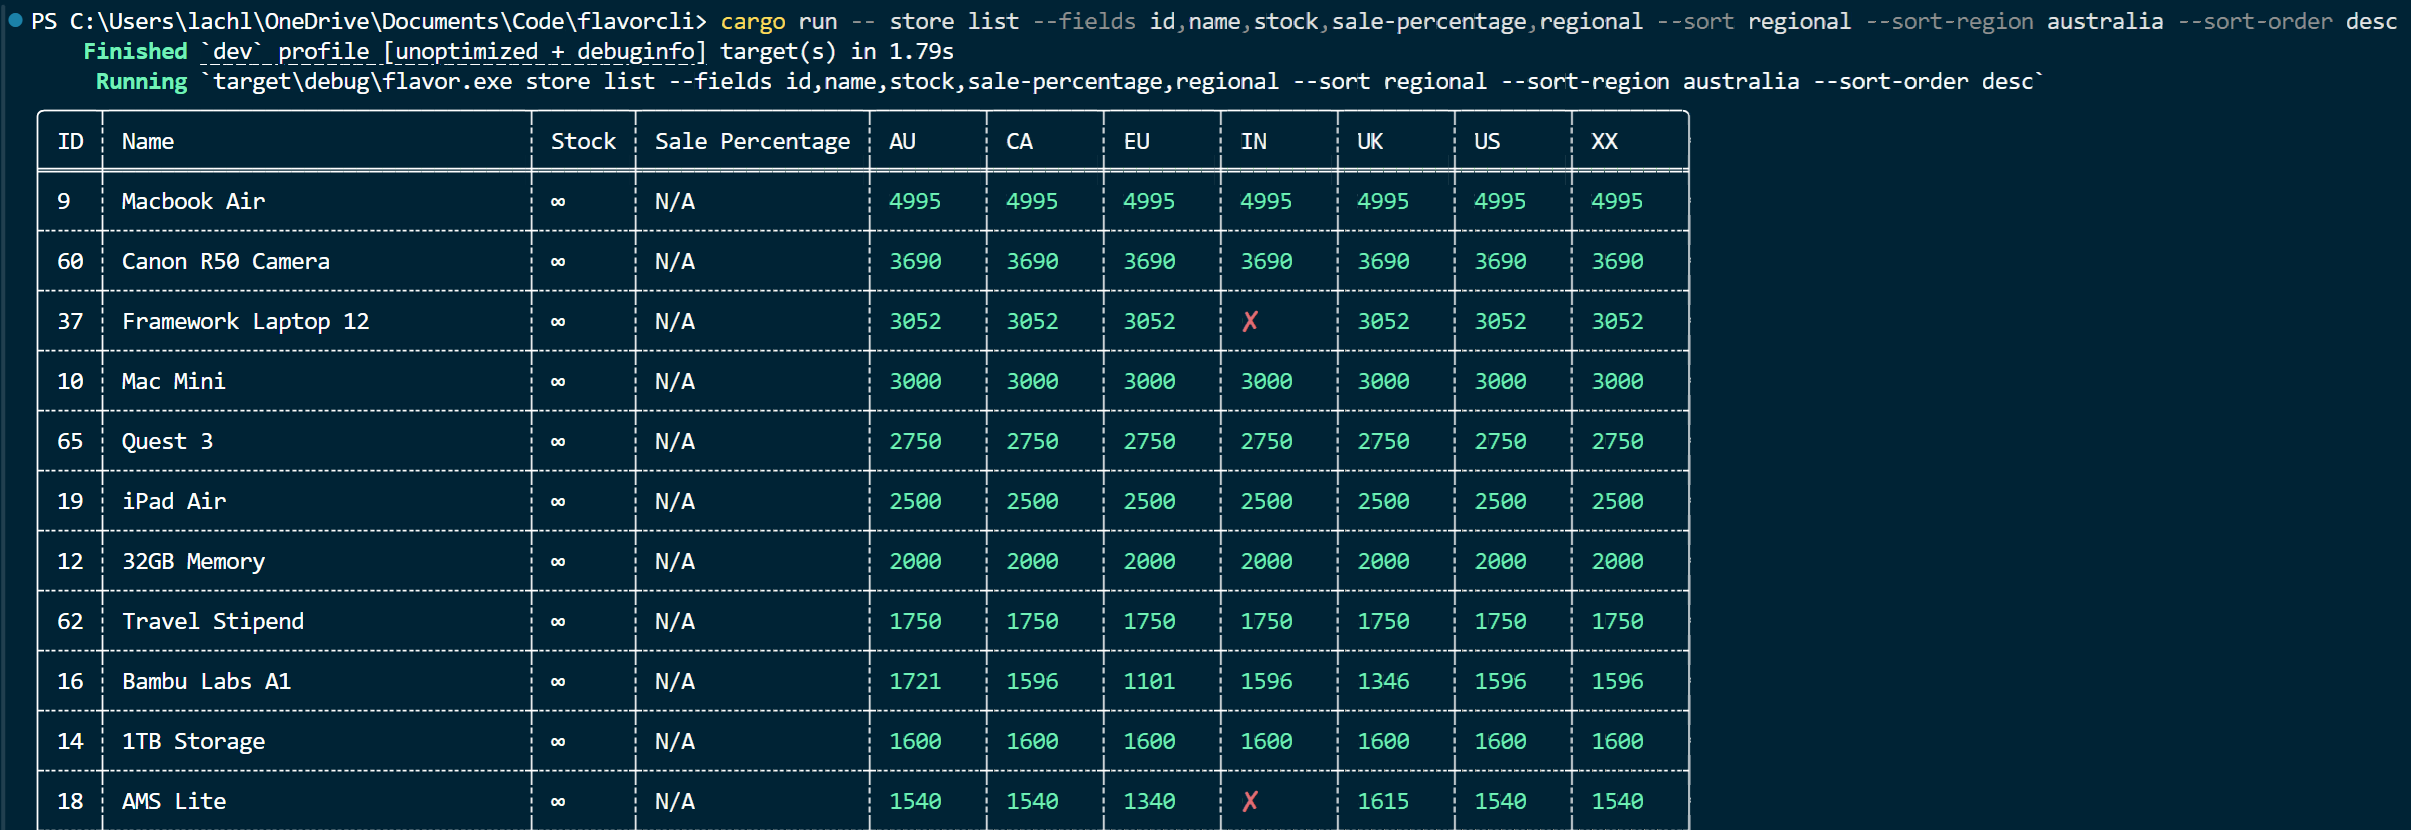Click the Bambu Labs A1 name cell
Screen dimensions: 2411x830
[x=206, y=682]
